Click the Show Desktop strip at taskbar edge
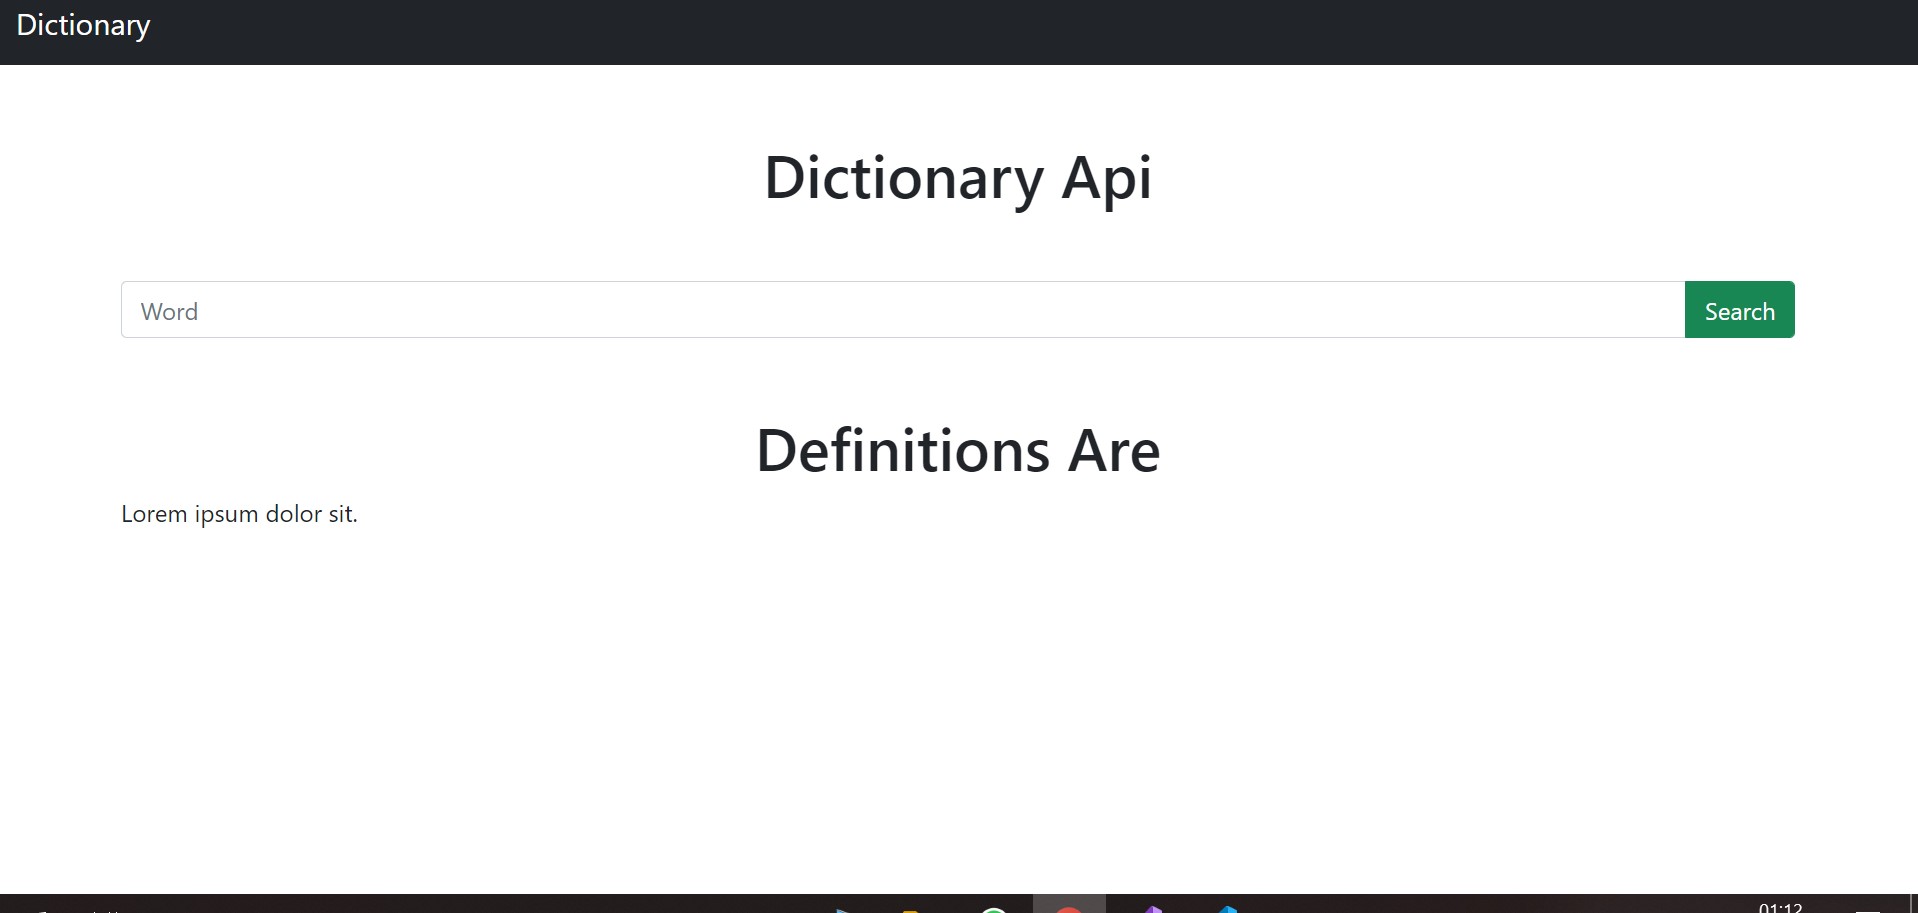Image resolution: width=1918 pixels, height=913 pixels. coord(1914,904)
